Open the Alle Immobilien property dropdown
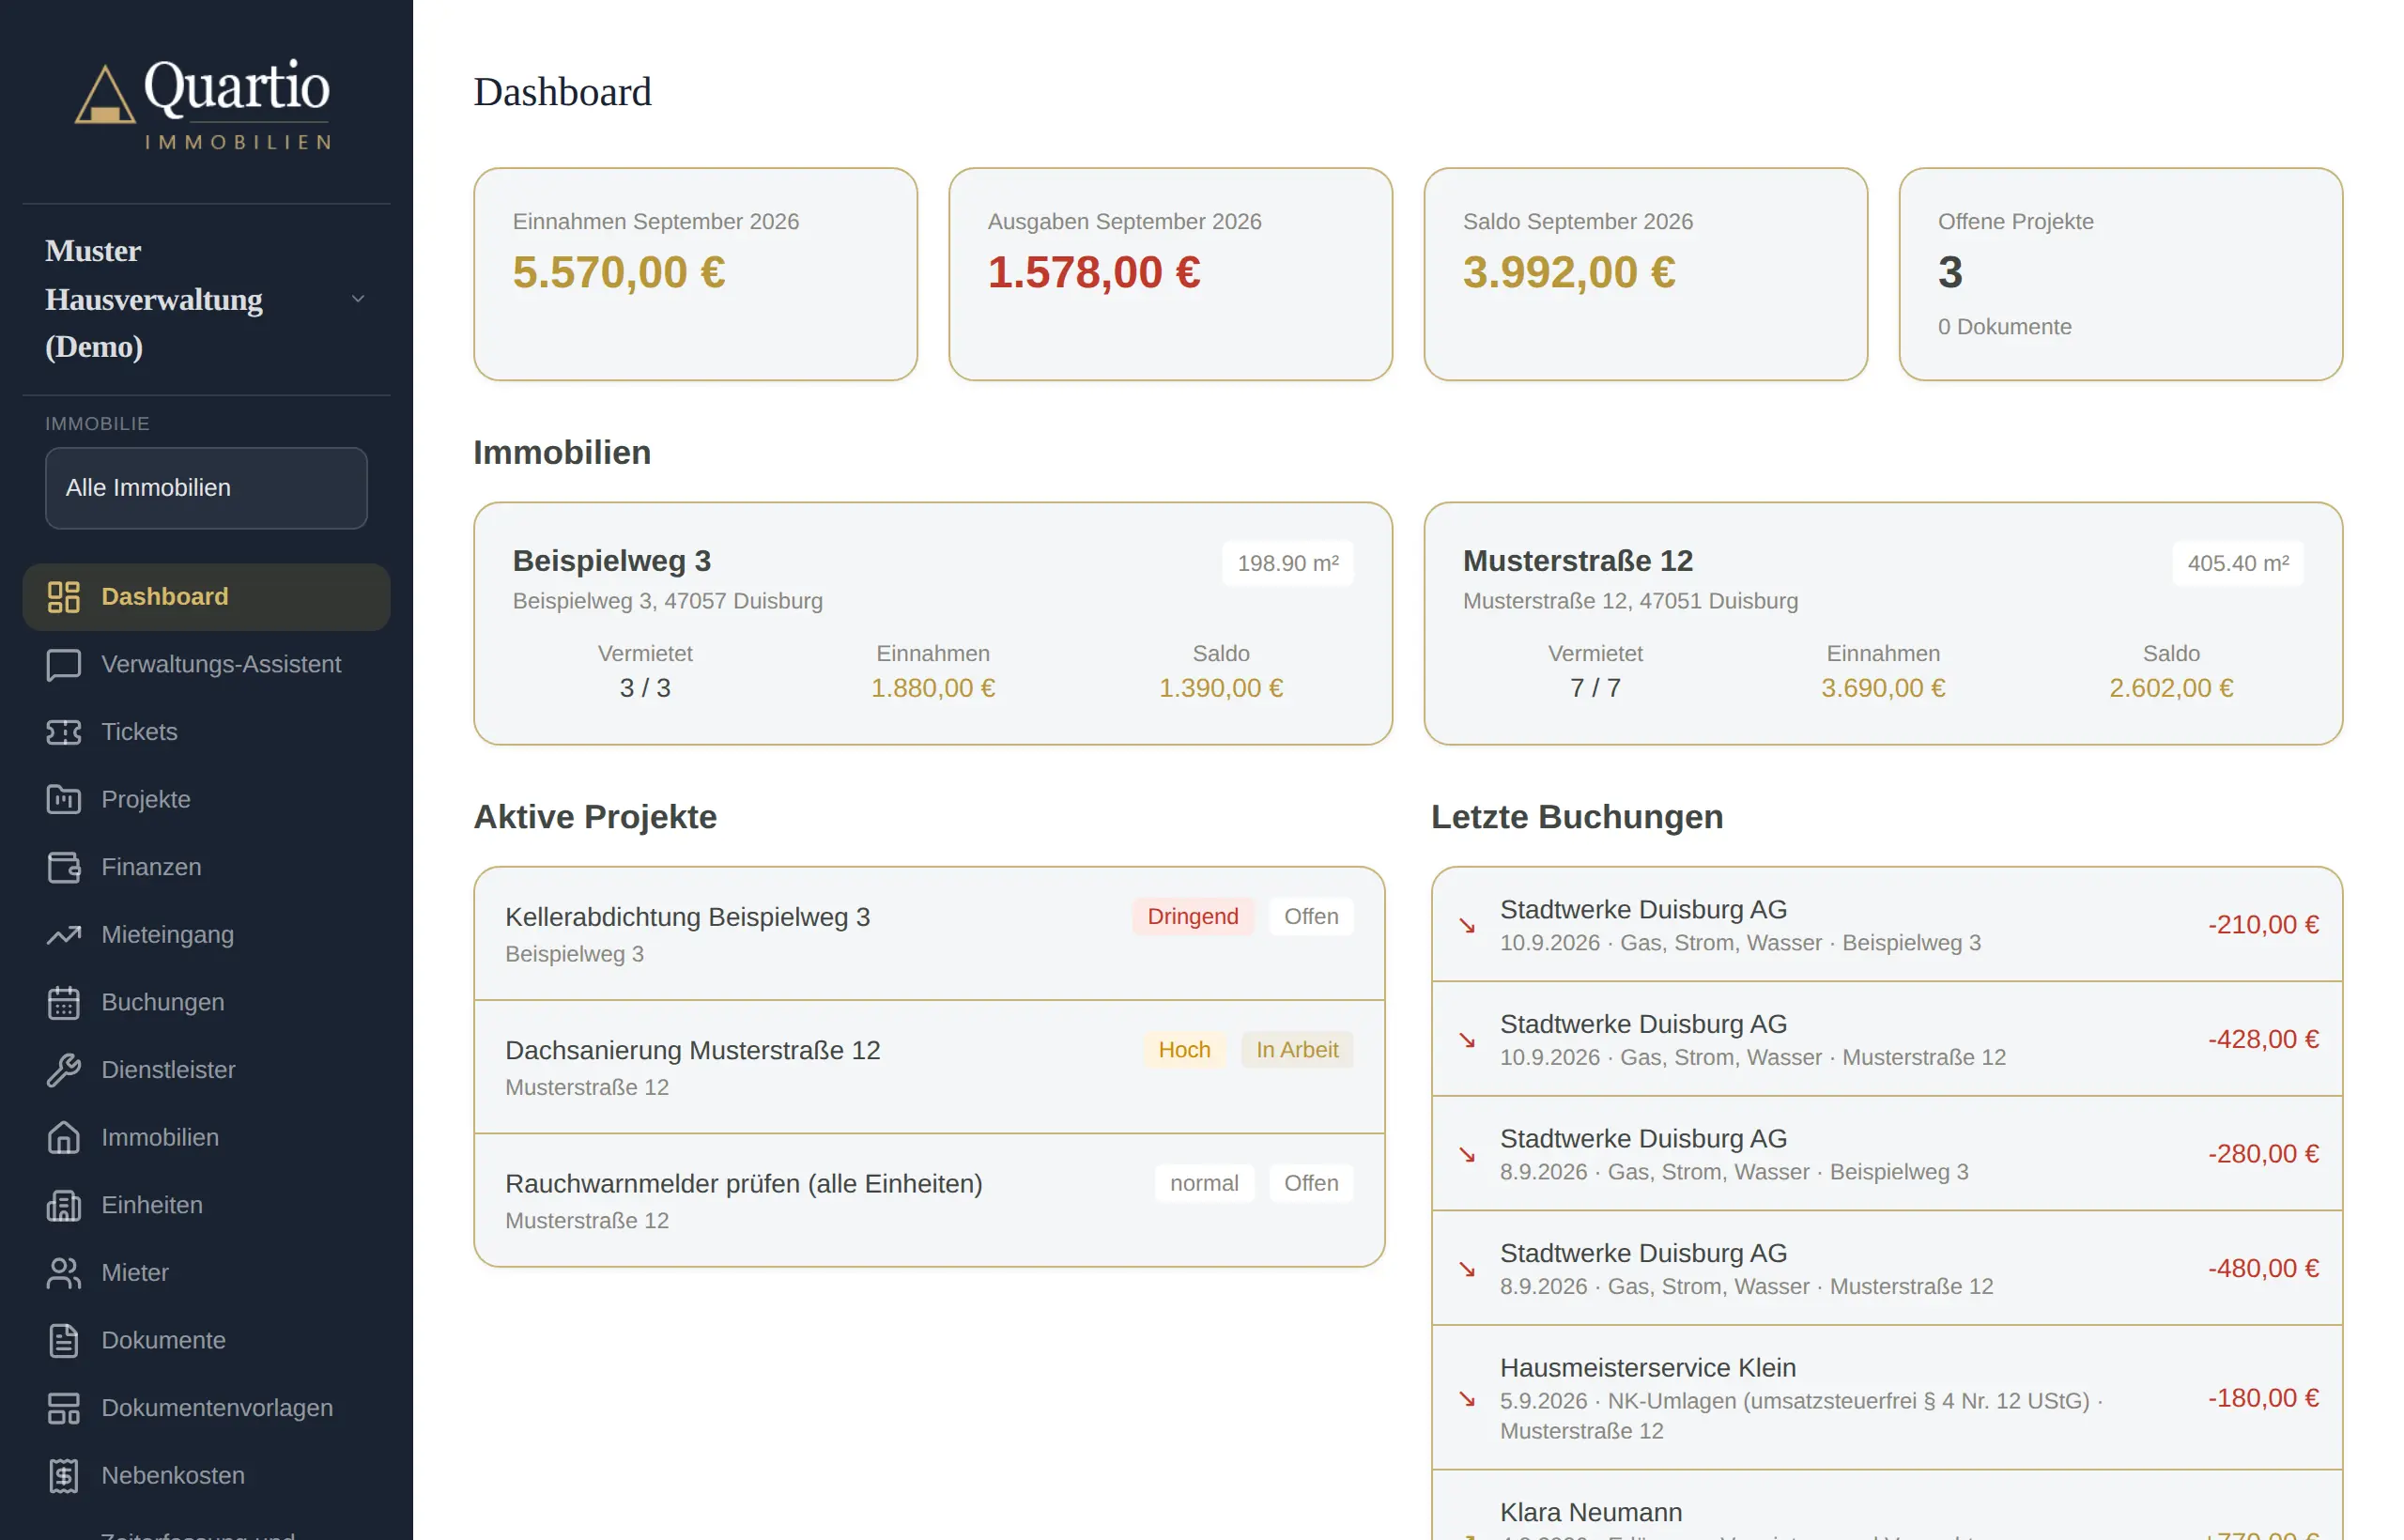Screen dimensions: 2404x1540 (206, 488)
